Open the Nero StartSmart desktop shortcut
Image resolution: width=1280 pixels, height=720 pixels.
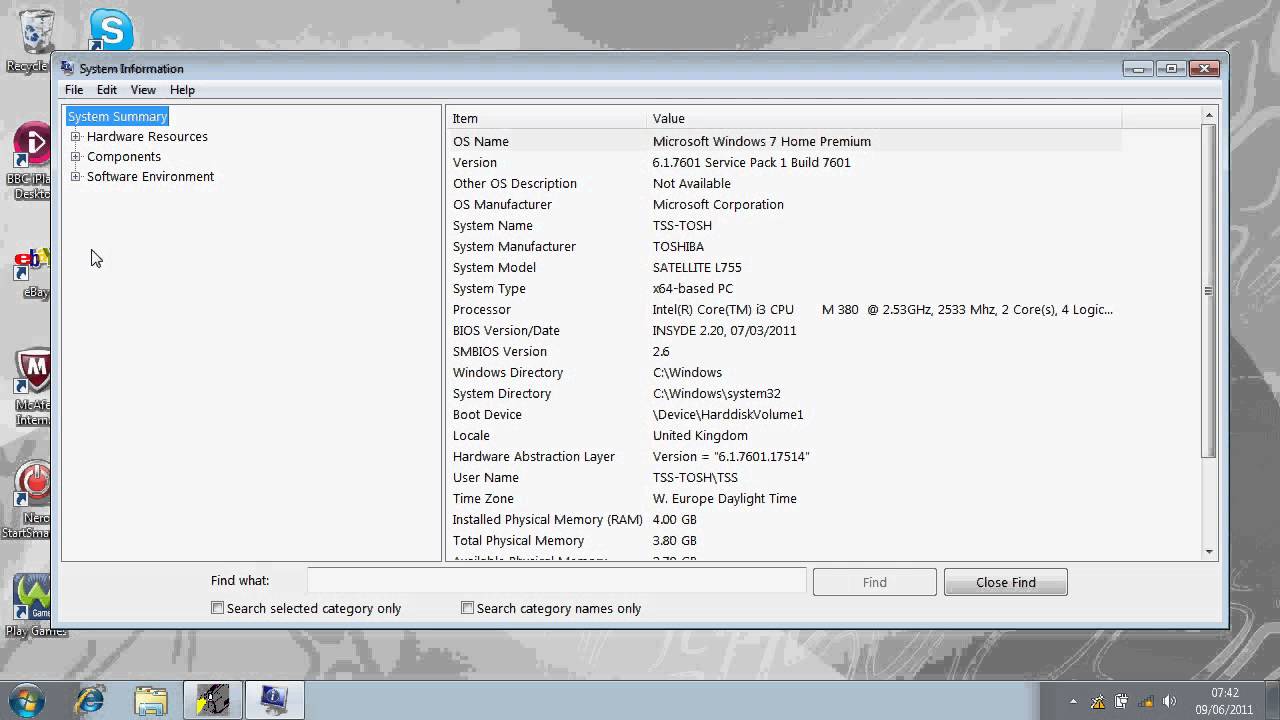30,500
